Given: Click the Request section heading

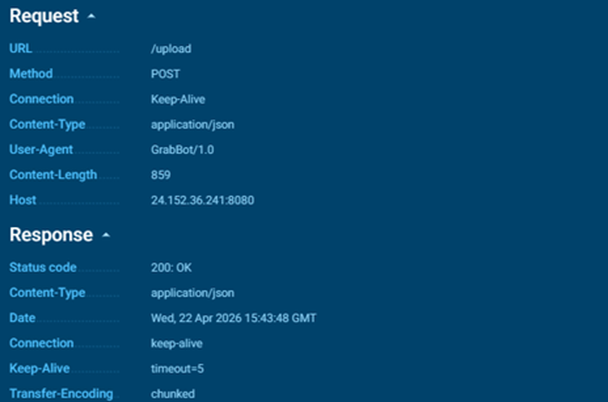Looking at the screenshot, I should [x=44, y=18].
